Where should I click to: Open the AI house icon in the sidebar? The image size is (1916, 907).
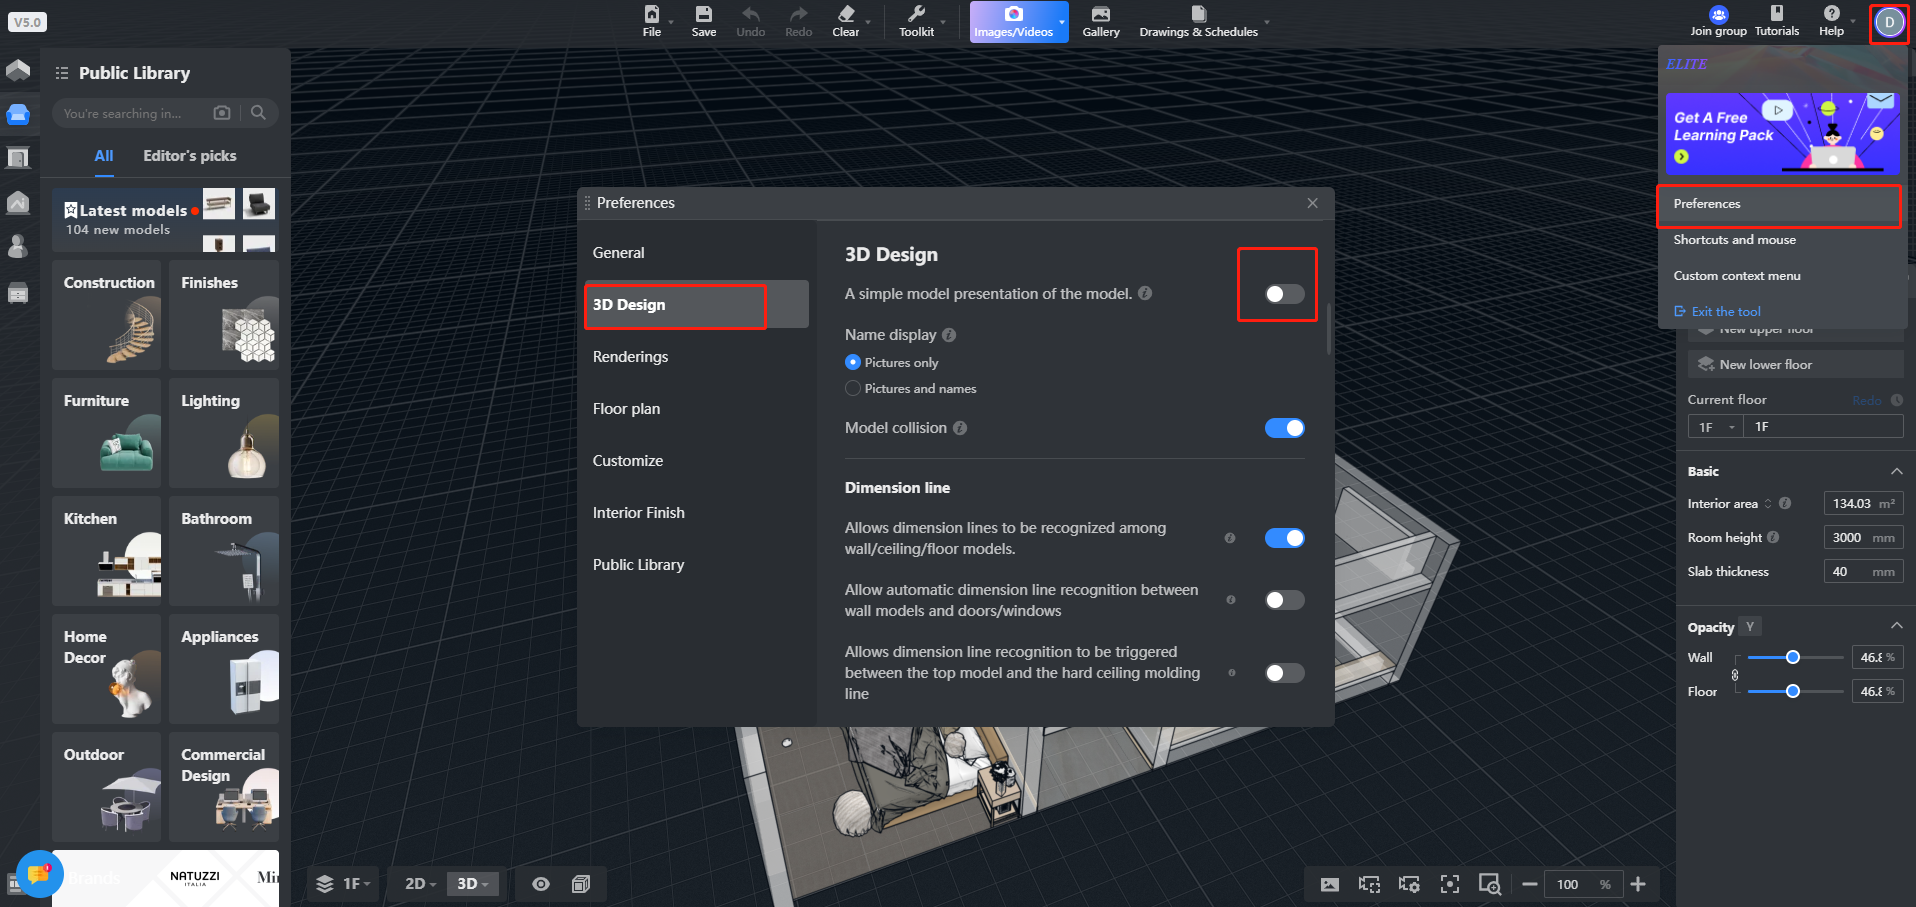point(18,202)
